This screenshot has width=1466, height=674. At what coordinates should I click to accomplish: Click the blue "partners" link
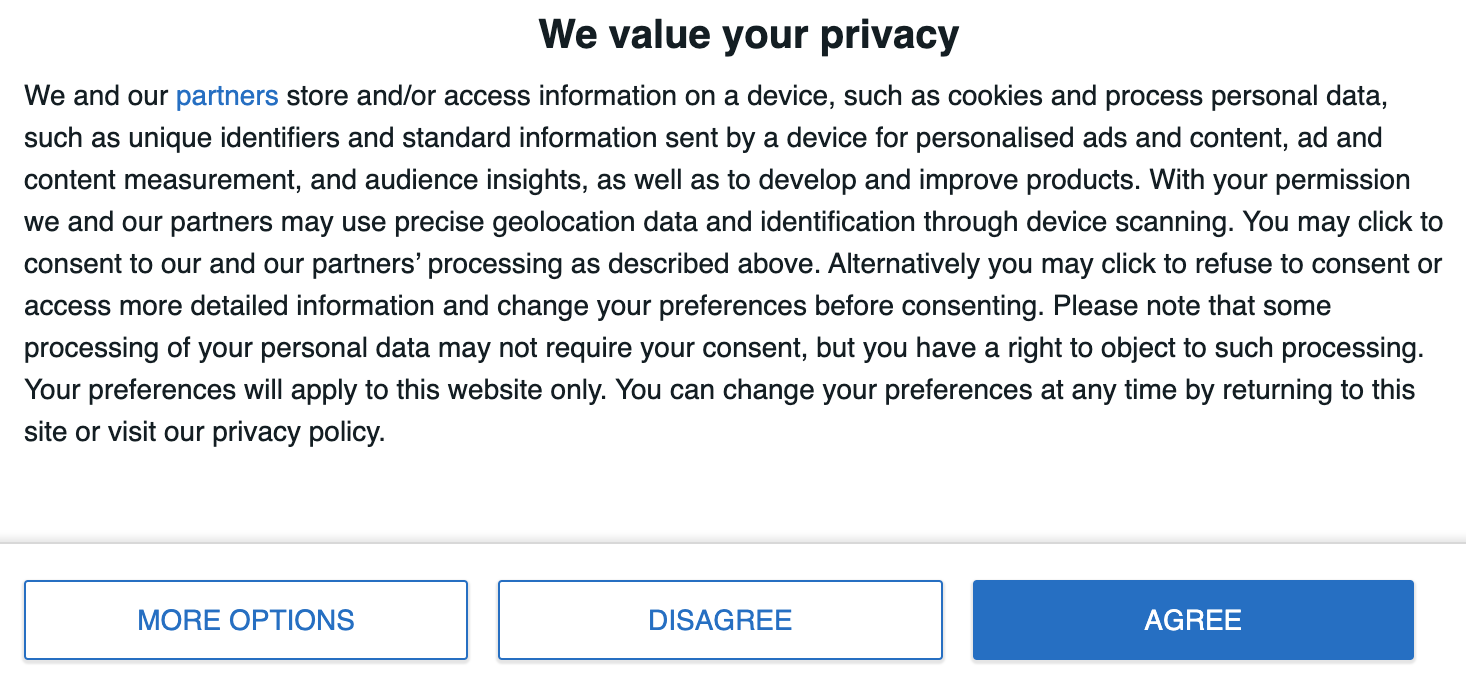pyautogui.click(x=227, y=96)
